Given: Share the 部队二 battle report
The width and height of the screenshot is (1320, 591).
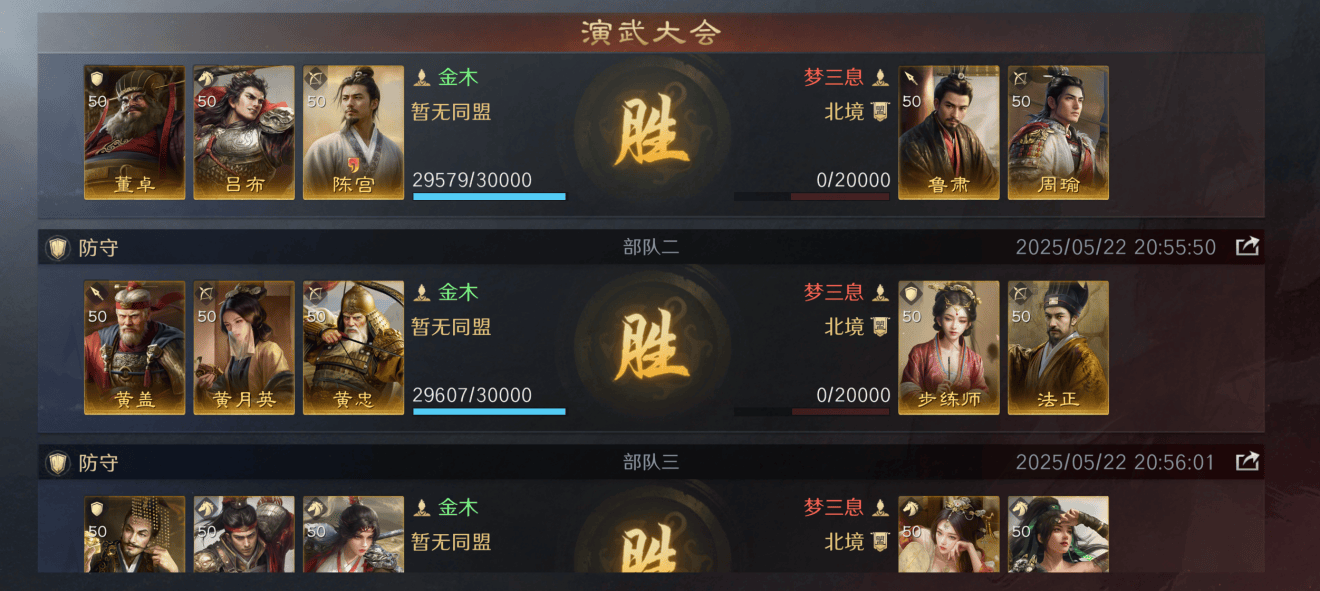Looking at the screenshot, I should click(x=1247, y=247).
